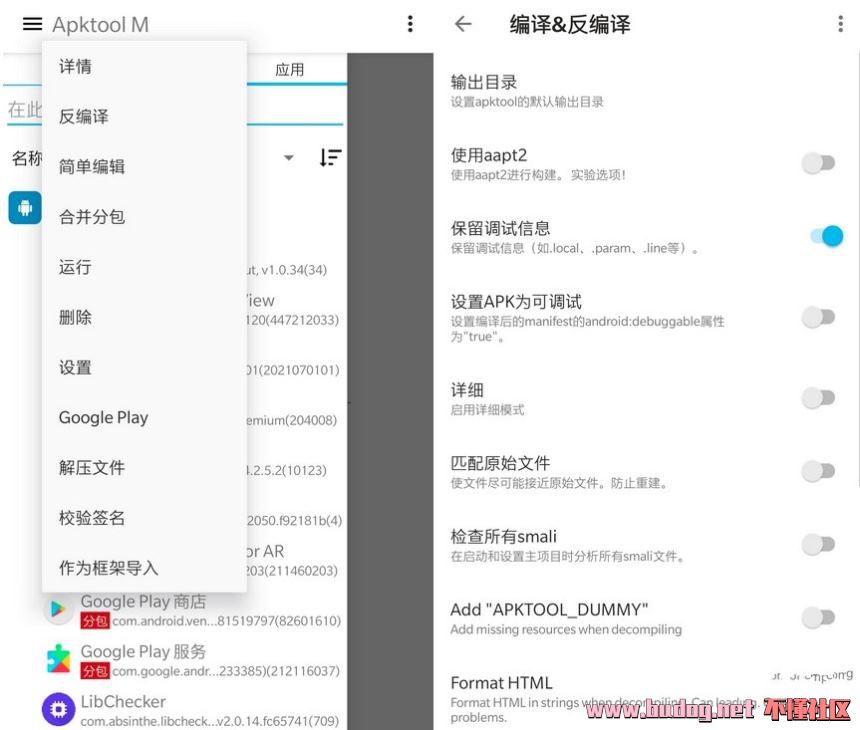Enable the 详细 mode switch
The height and width of the screenshot is (730, 860).
coord(818,398)
